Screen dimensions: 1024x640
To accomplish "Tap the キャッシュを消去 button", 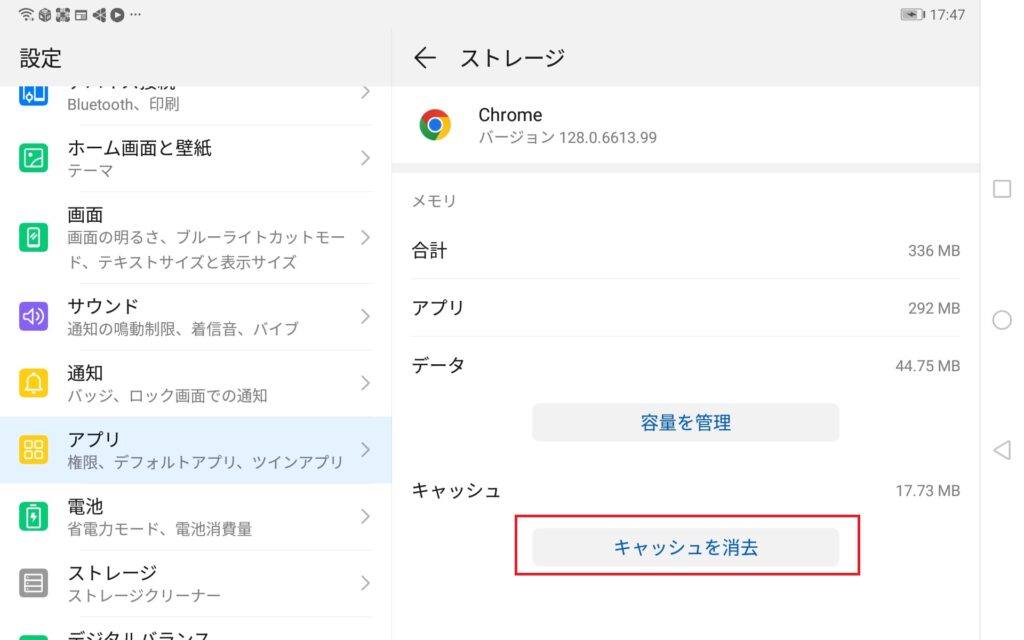I will coord(686,547).
